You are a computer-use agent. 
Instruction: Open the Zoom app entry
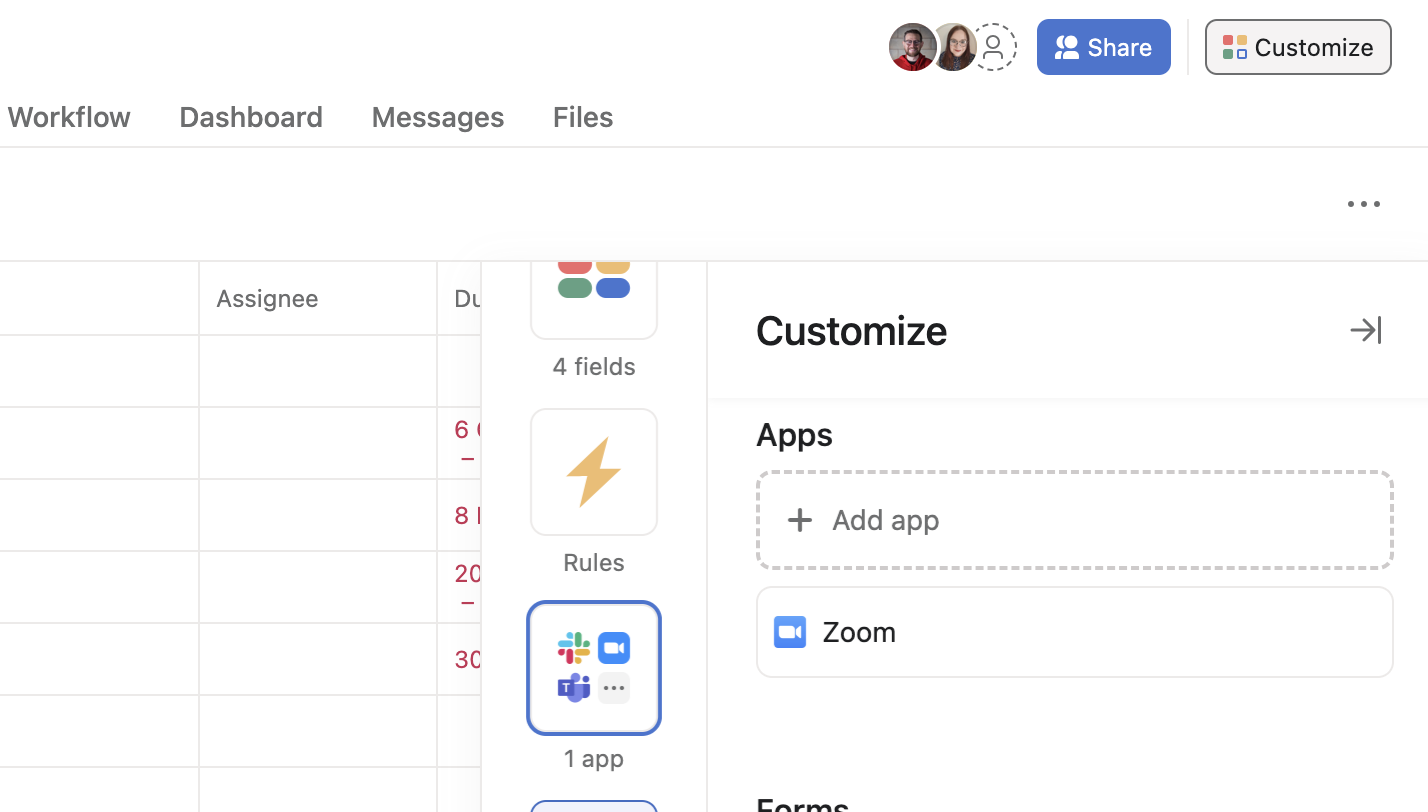[x=1075, y=632]
